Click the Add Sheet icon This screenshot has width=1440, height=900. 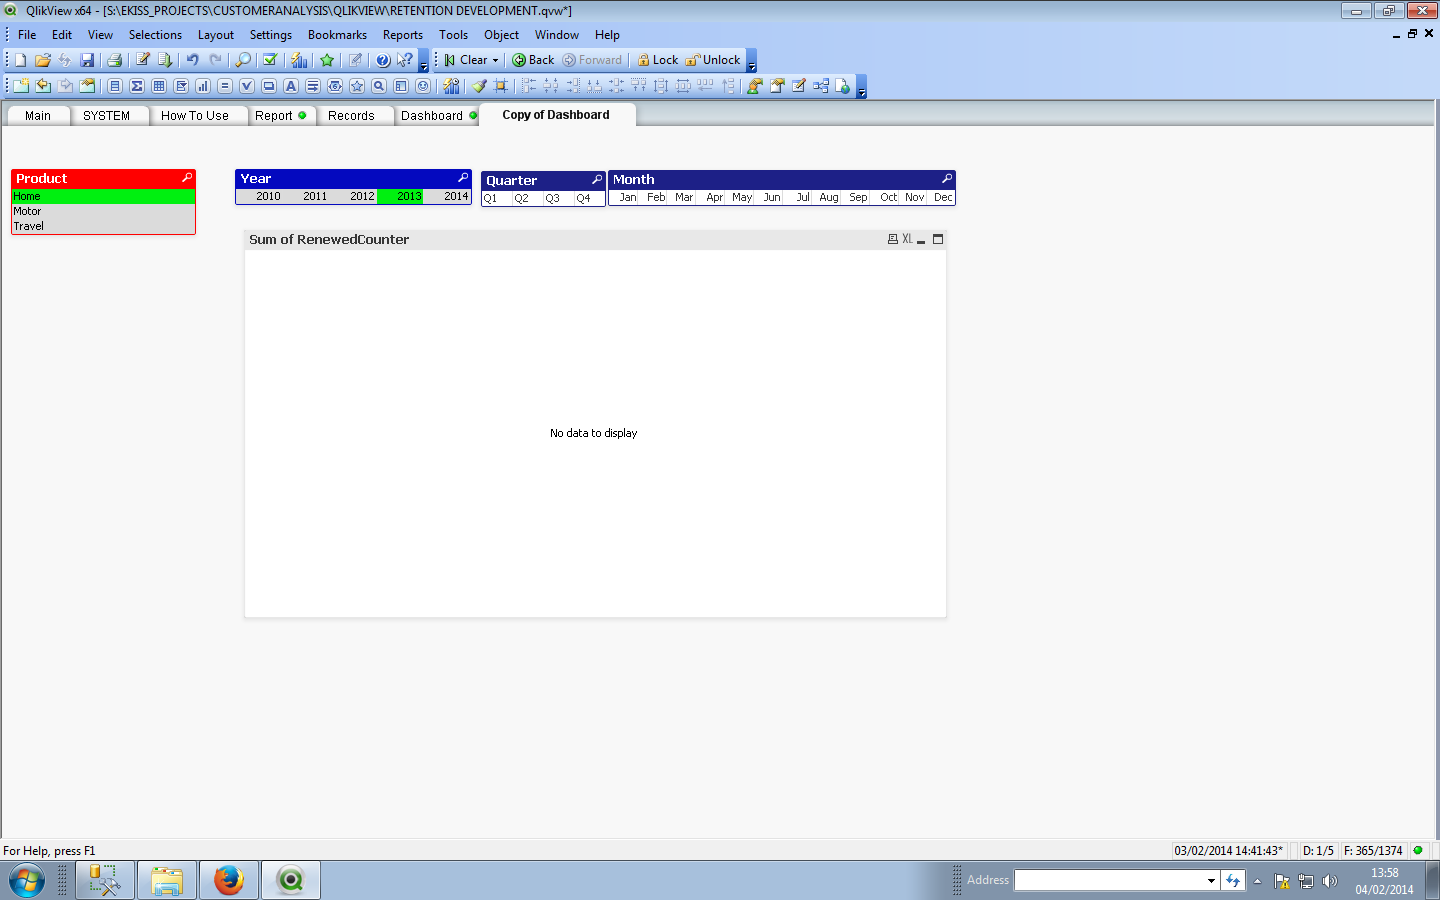[x=20, y=86]
